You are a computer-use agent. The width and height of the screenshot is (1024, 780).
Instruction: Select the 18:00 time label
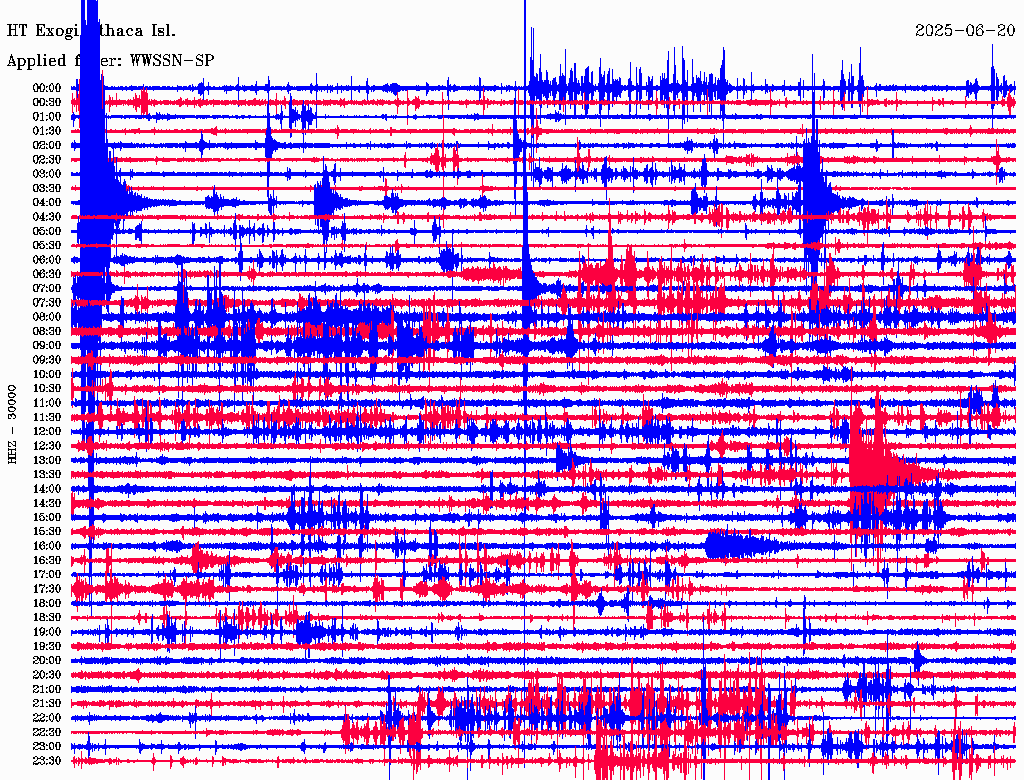coord(47,603)
